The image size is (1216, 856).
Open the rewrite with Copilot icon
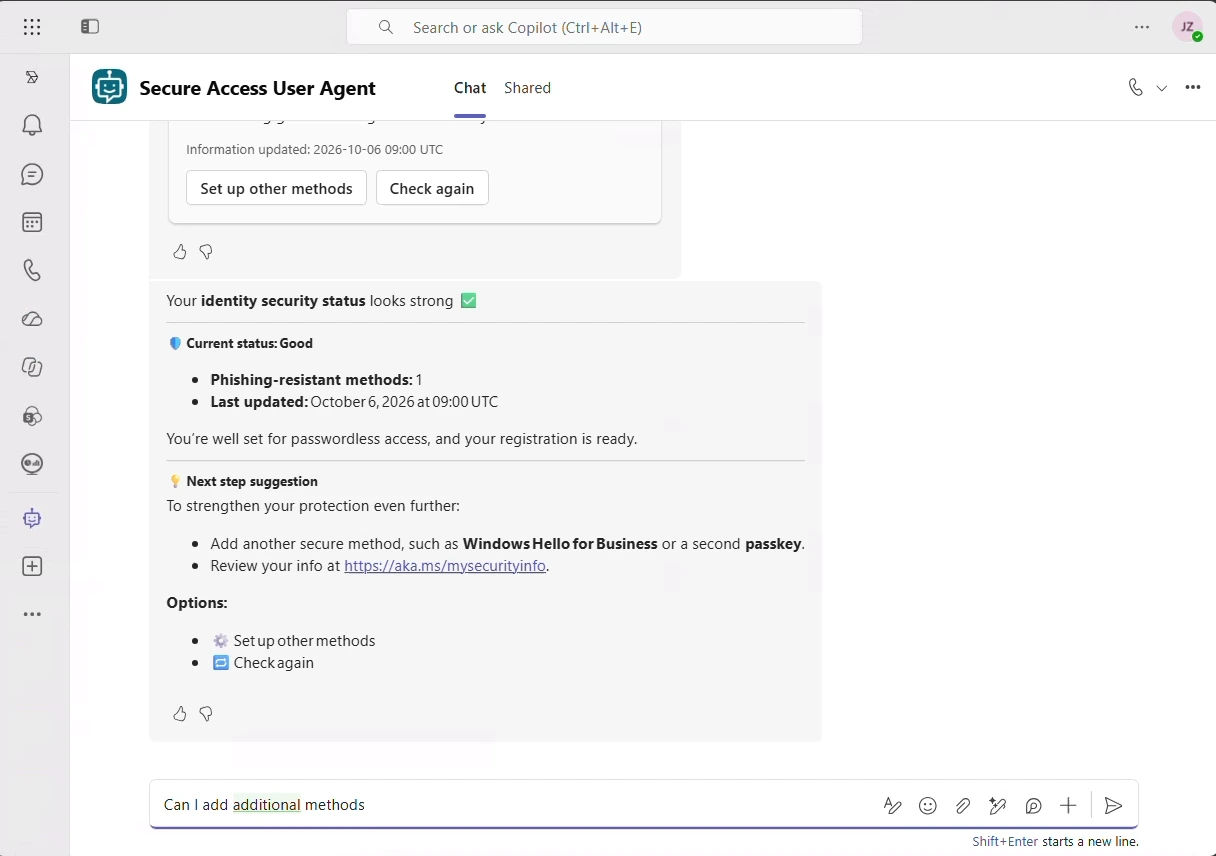pyautogui.click(x=998, y=805)
